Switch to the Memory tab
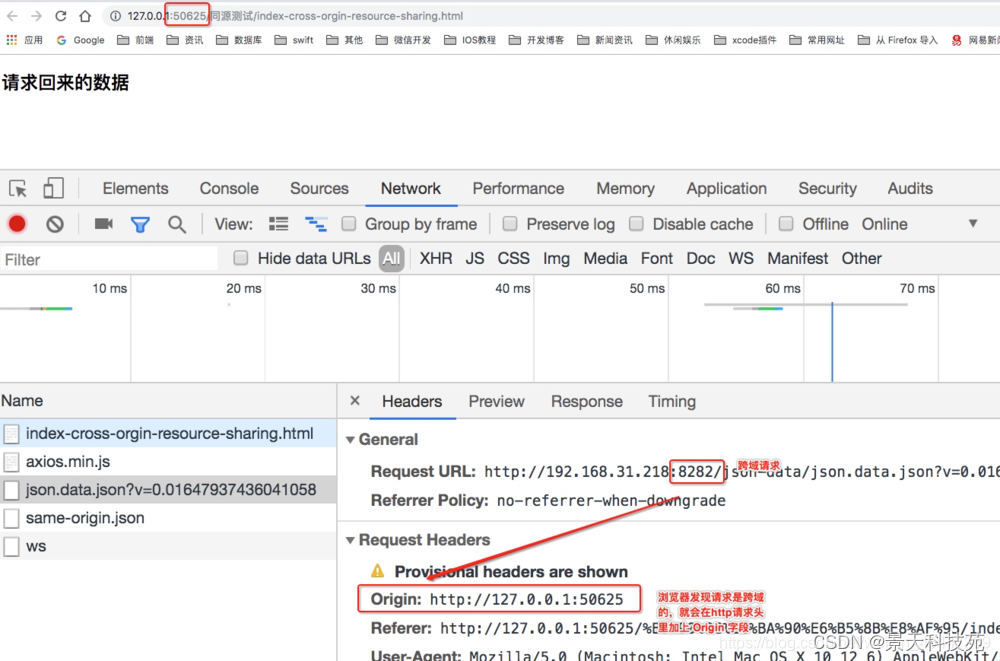 pos(625,188)
